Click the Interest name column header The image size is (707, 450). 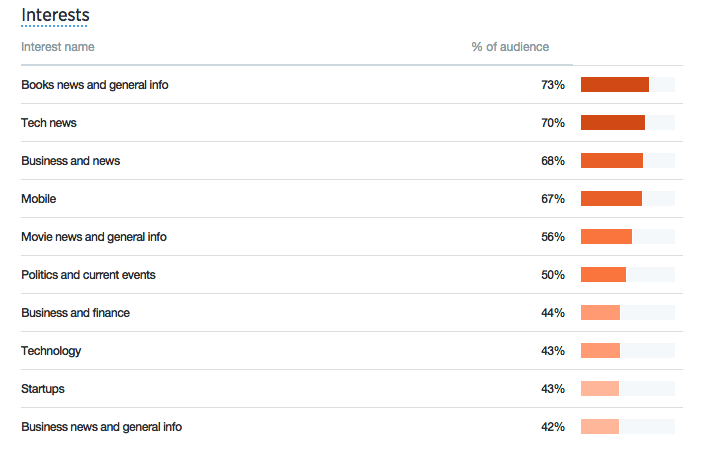tap(58, 47)
